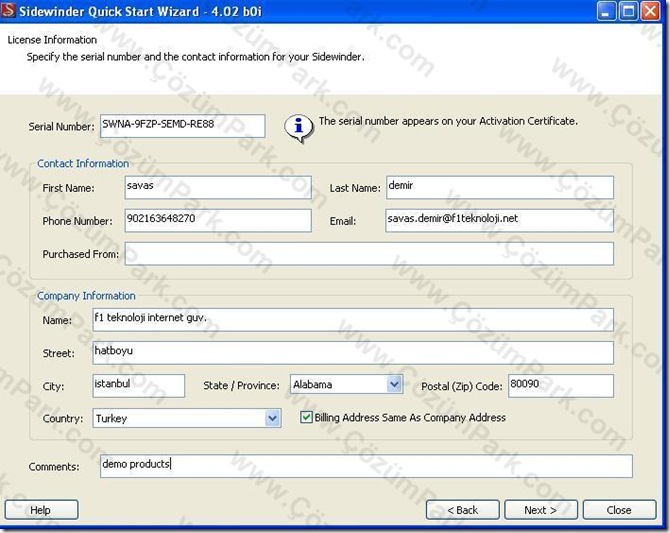Click the Help button
This screenshot has width=670, height=533.
[x=41, y=510]
